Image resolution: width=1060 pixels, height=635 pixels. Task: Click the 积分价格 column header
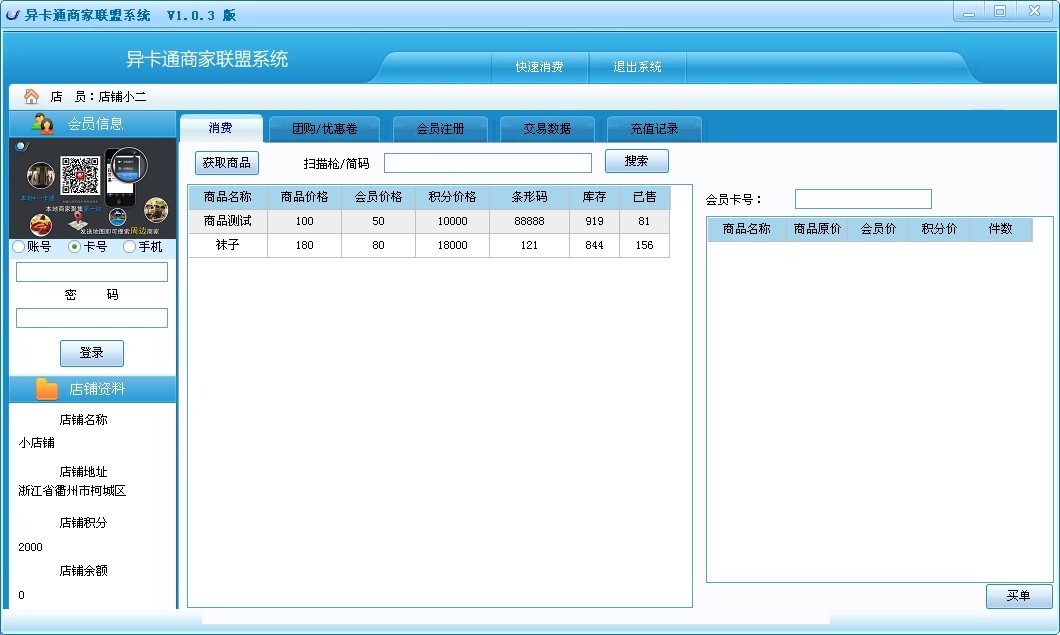452,197
